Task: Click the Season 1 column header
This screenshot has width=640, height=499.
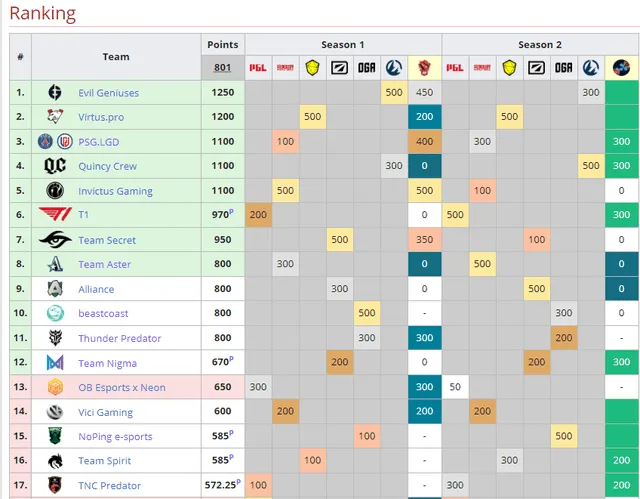Action: coord(343,44)
